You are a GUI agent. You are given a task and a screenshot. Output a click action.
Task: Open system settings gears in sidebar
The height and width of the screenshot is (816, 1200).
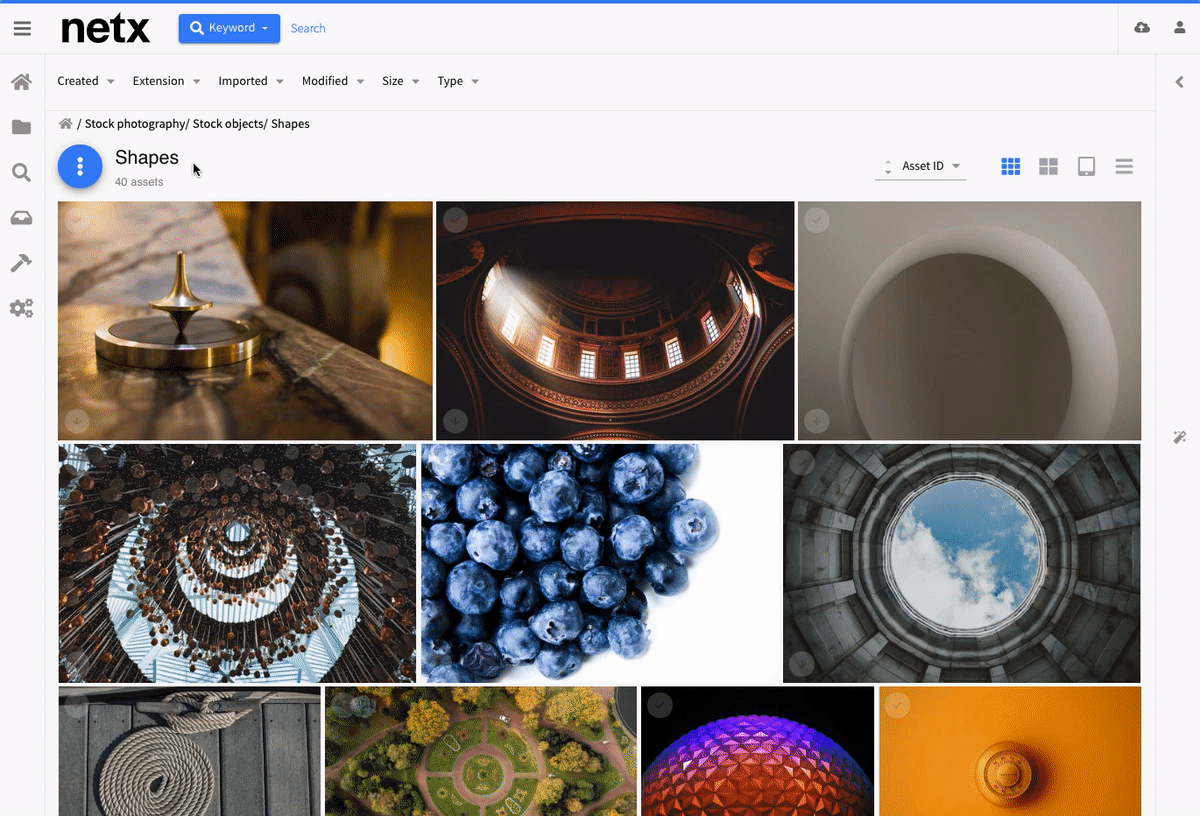tap(21, 308)
